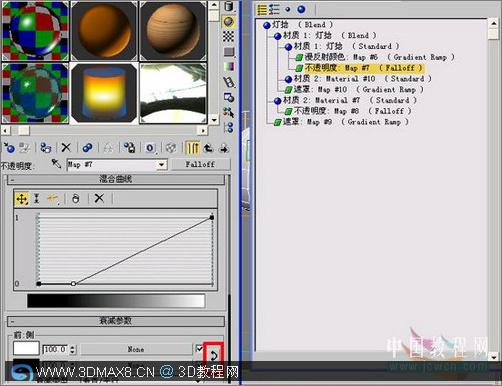502x386 pixels.
Task: Click the Falloff map type button
Action: coord(200,164)
